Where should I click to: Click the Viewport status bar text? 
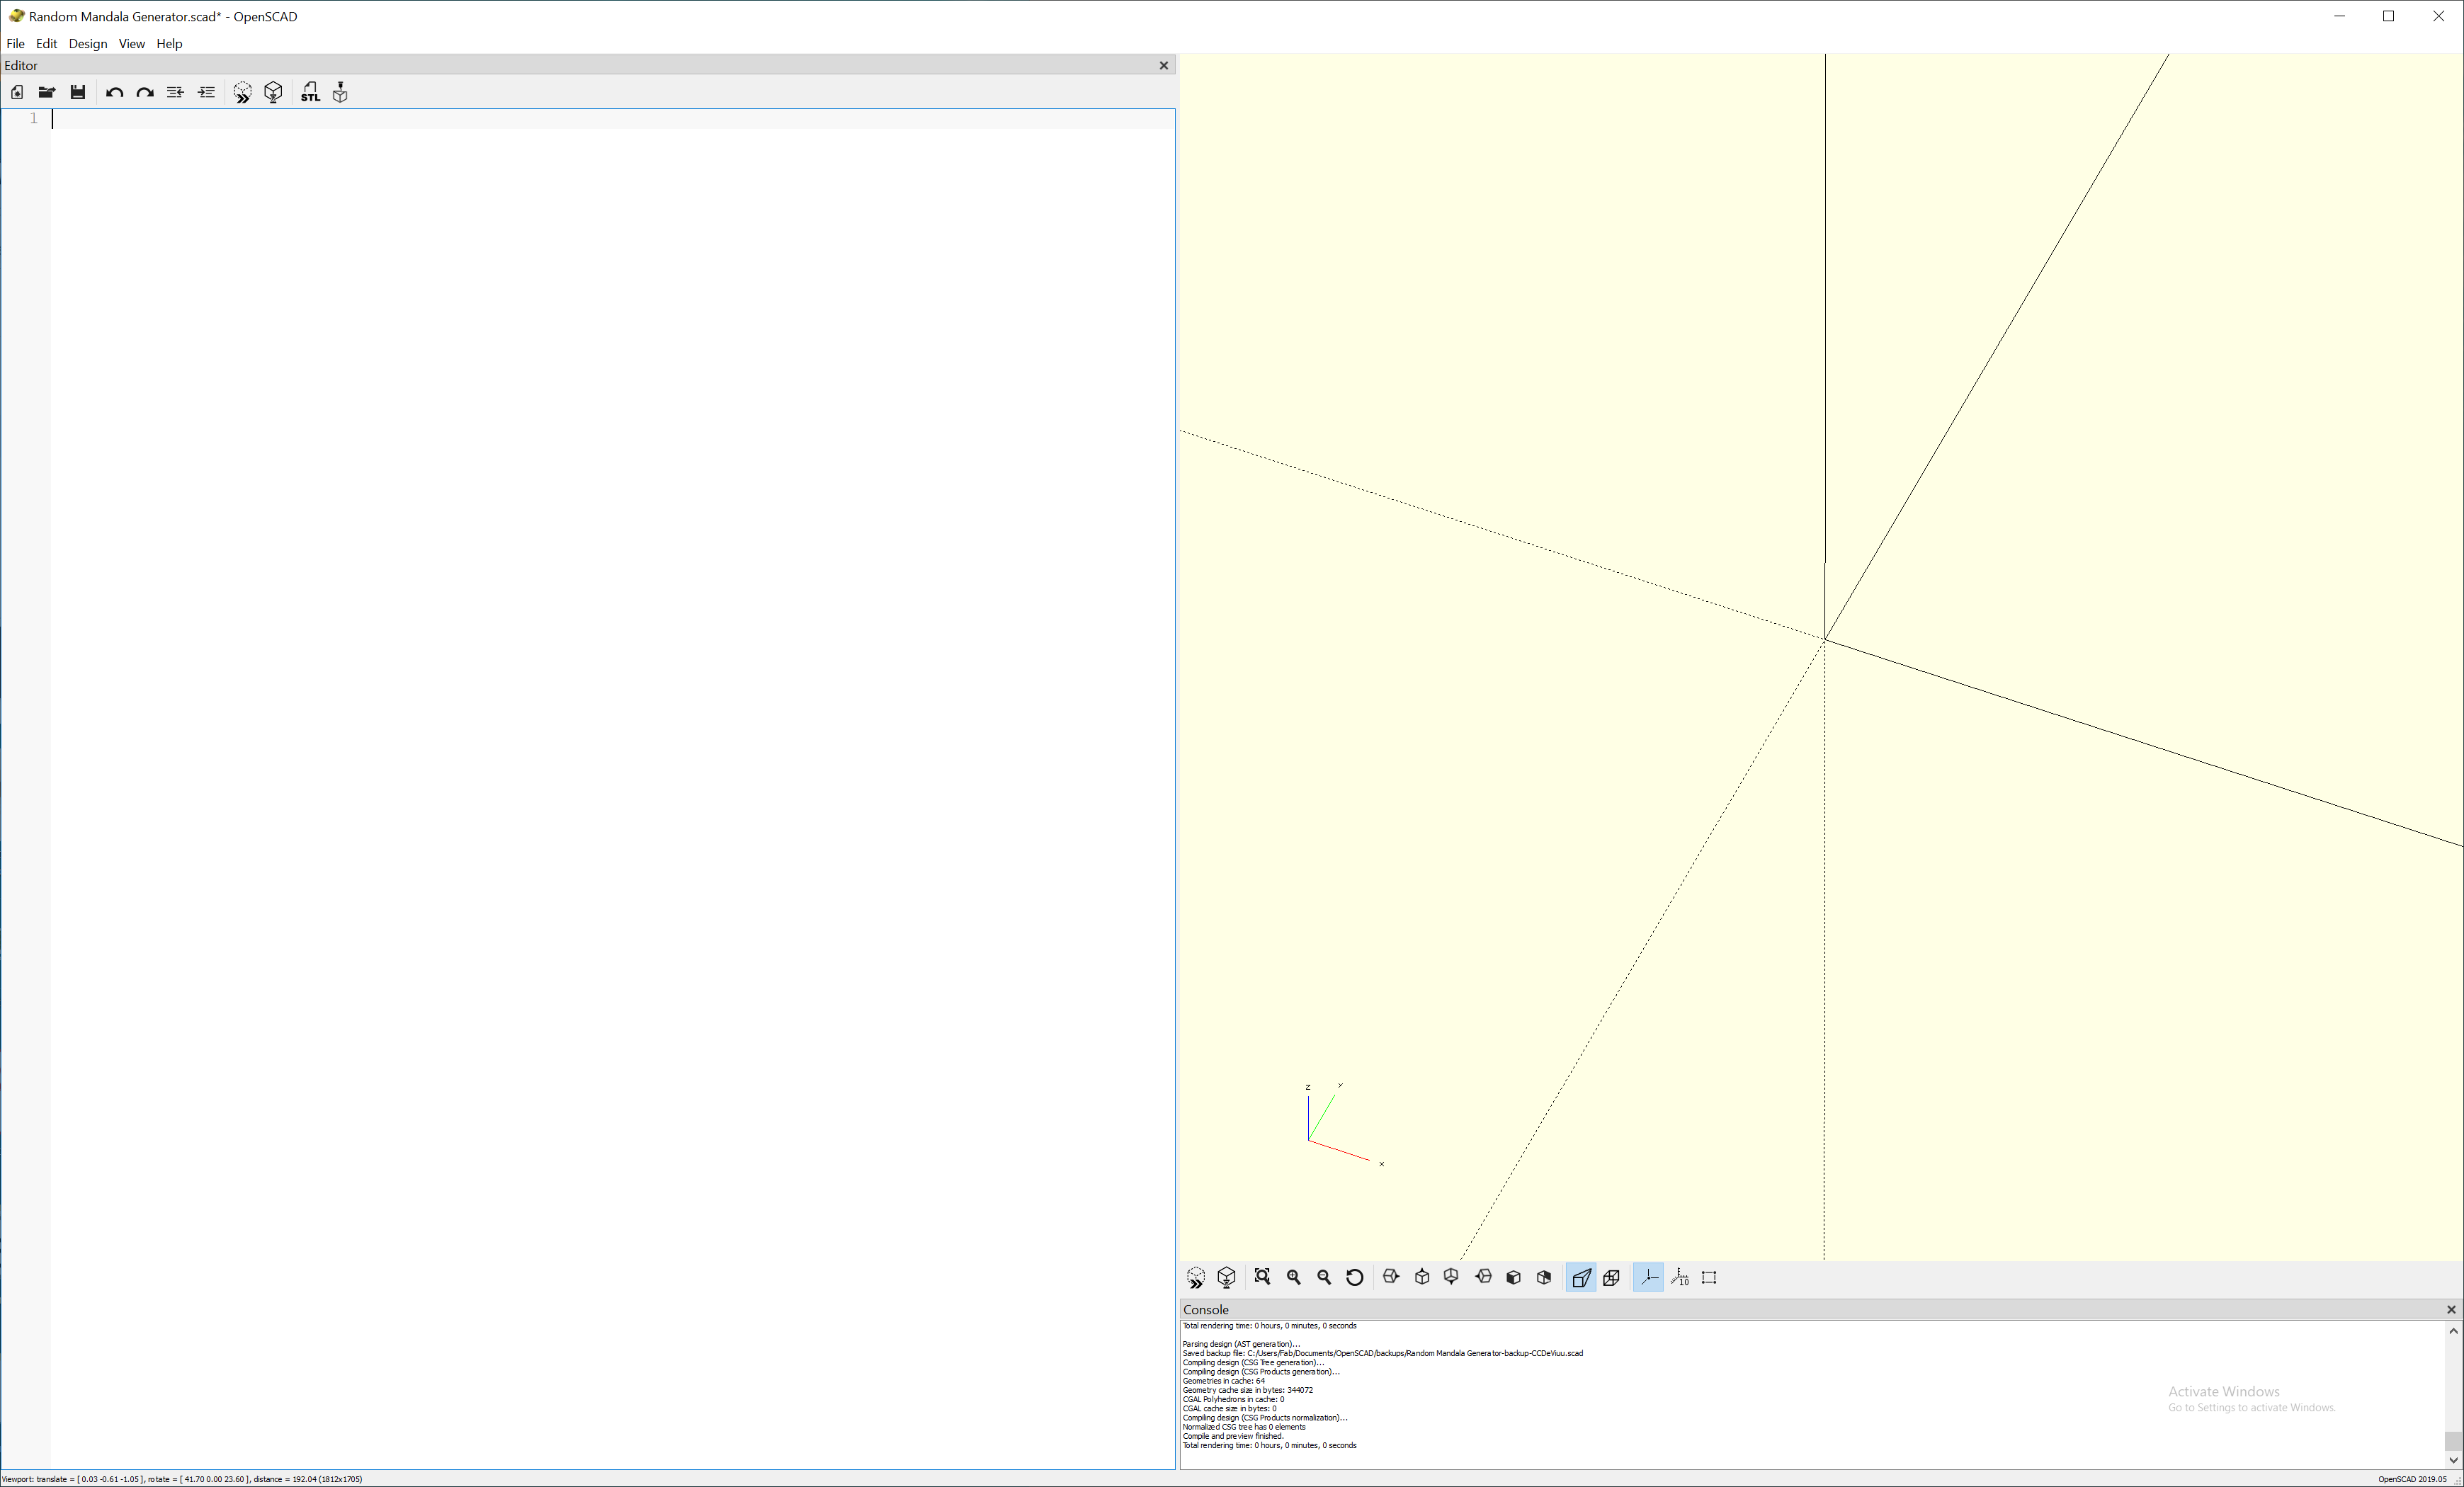pos(182,1479)
